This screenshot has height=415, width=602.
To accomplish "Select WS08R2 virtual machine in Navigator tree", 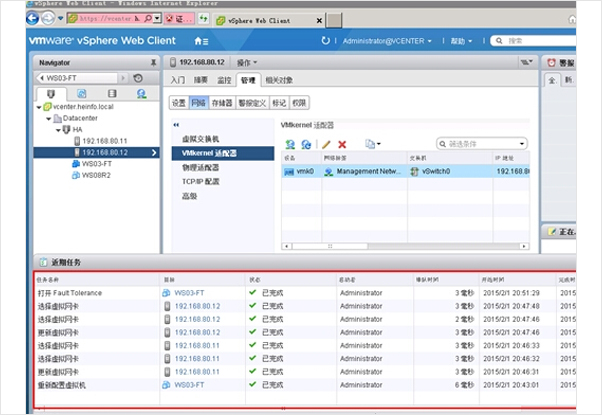I will pyautogui.click(x=91, y=175).
